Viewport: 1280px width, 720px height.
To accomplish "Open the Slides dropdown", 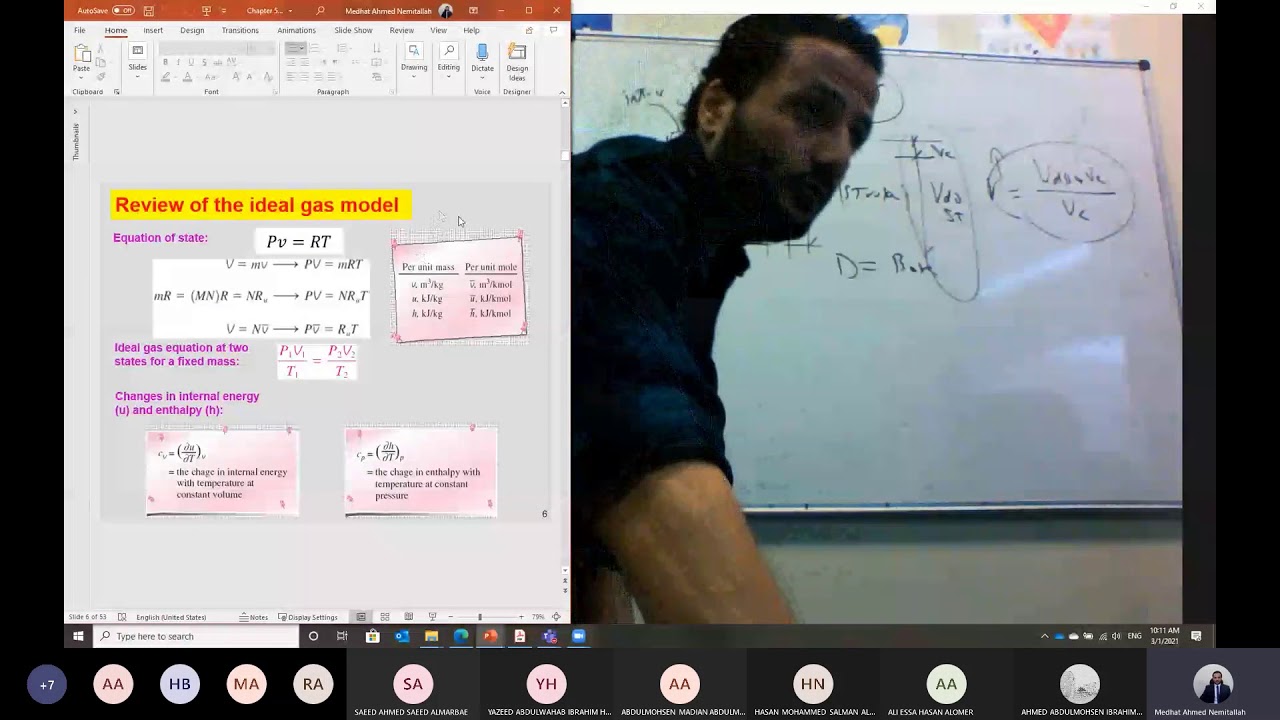I will coord(138,62).
